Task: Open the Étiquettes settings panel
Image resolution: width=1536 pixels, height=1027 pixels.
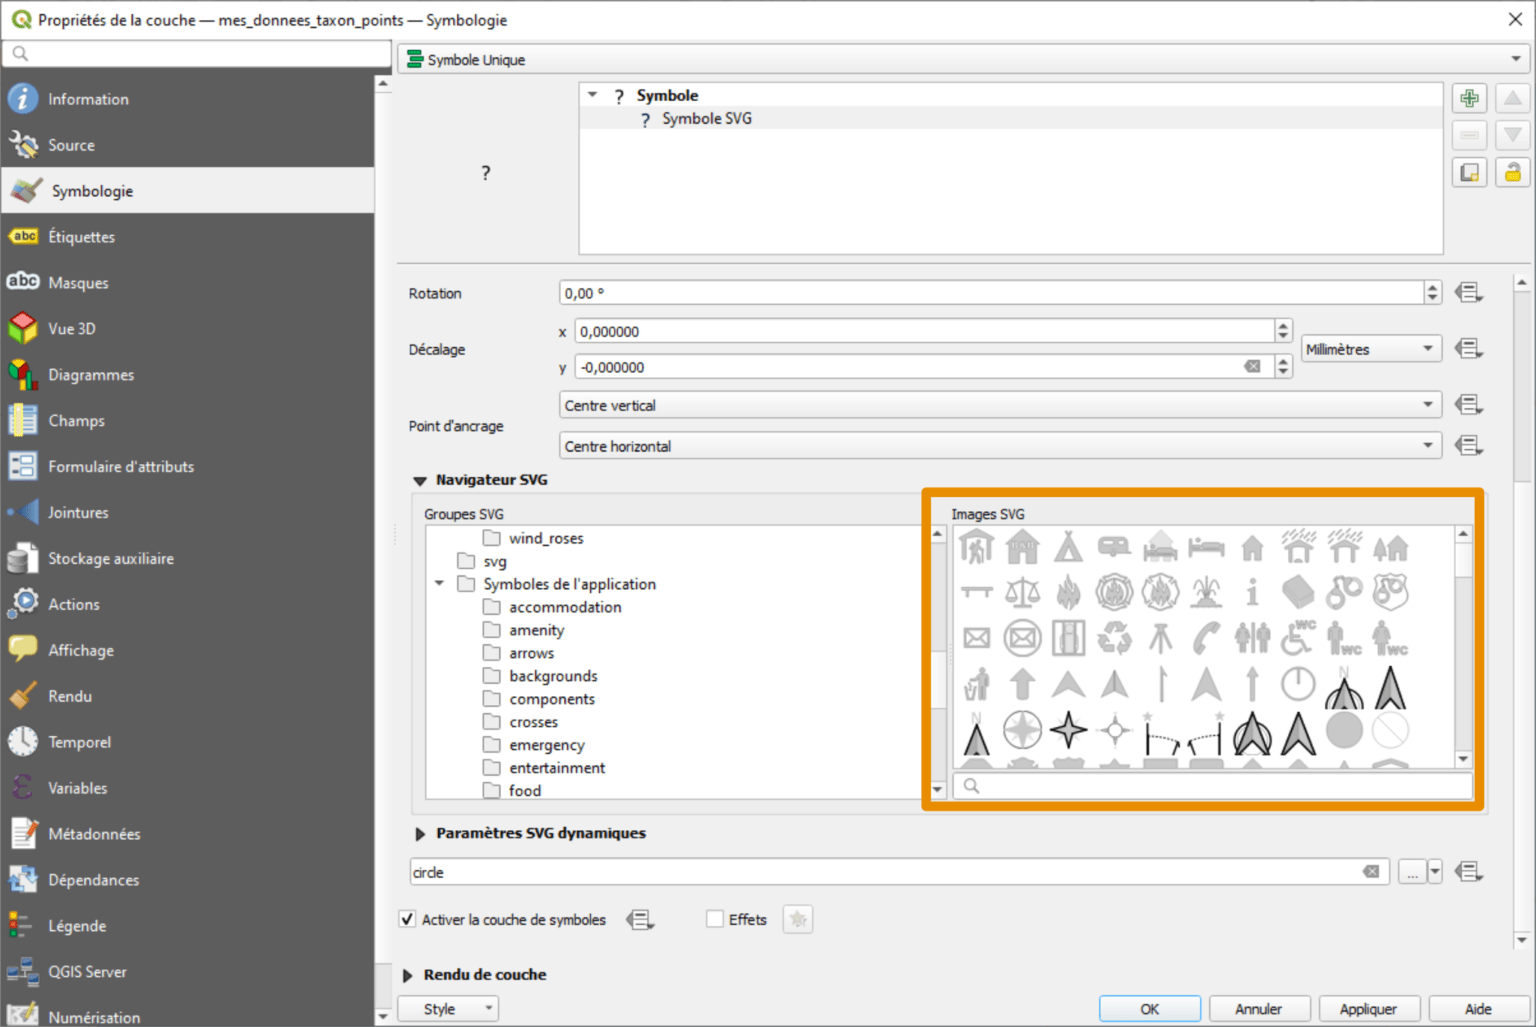Action: (82, 237)
